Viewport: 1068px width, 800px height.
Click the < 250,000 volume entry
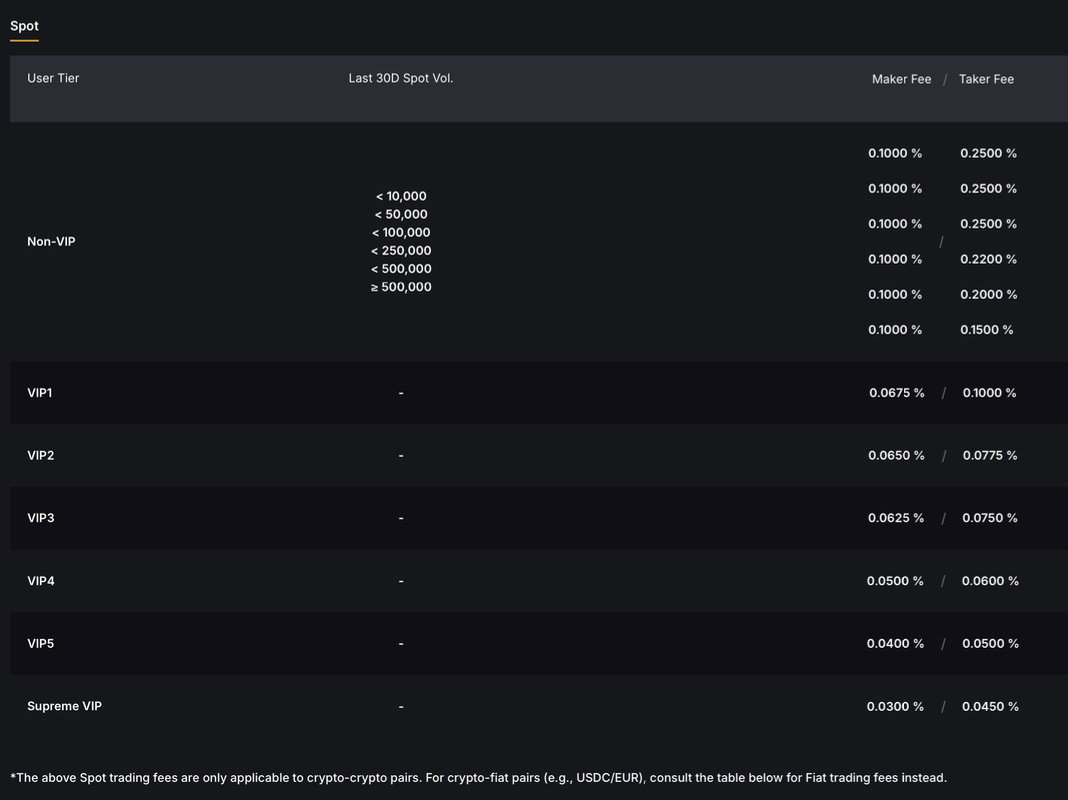[x=401, y=251]
